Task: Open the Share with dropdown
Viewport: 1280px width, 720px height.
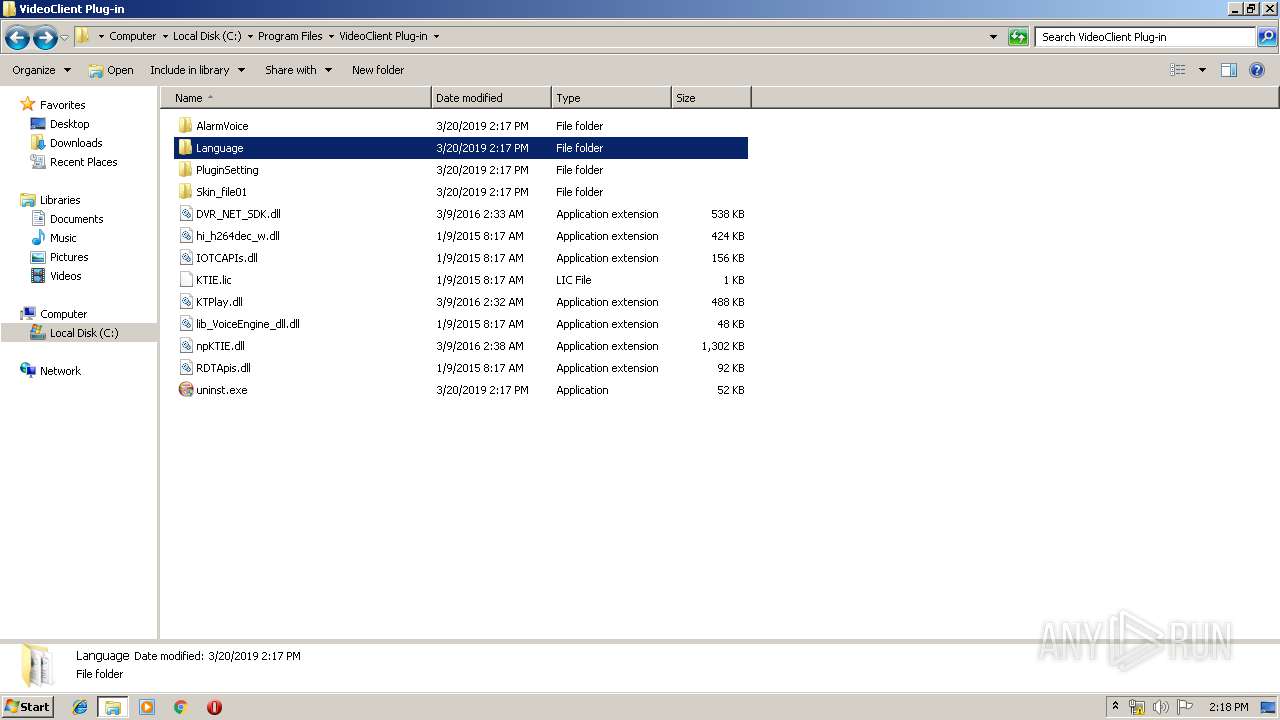Action: (298, 70)
